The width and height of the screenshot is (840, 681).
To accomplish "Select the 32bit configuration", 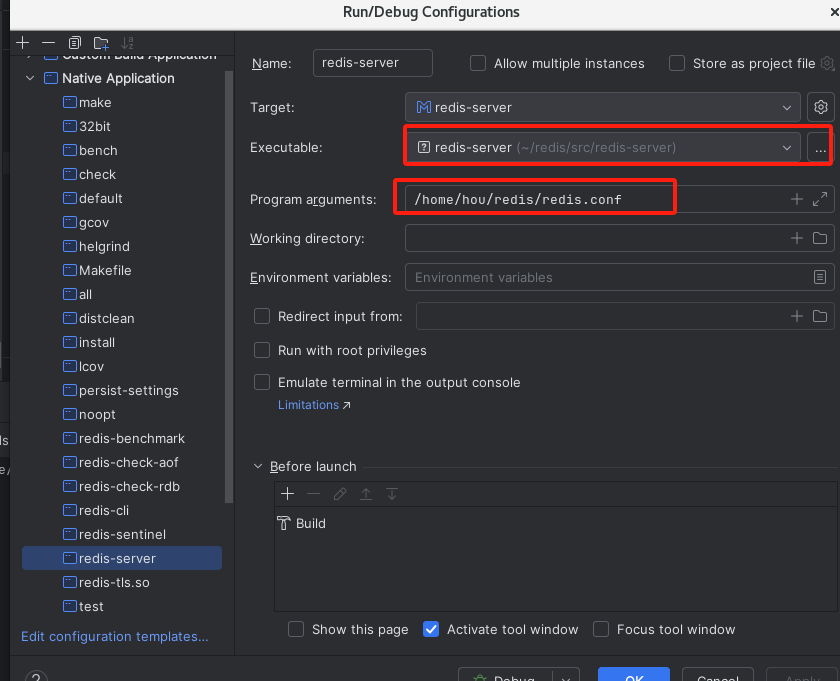I will [122, 126].
